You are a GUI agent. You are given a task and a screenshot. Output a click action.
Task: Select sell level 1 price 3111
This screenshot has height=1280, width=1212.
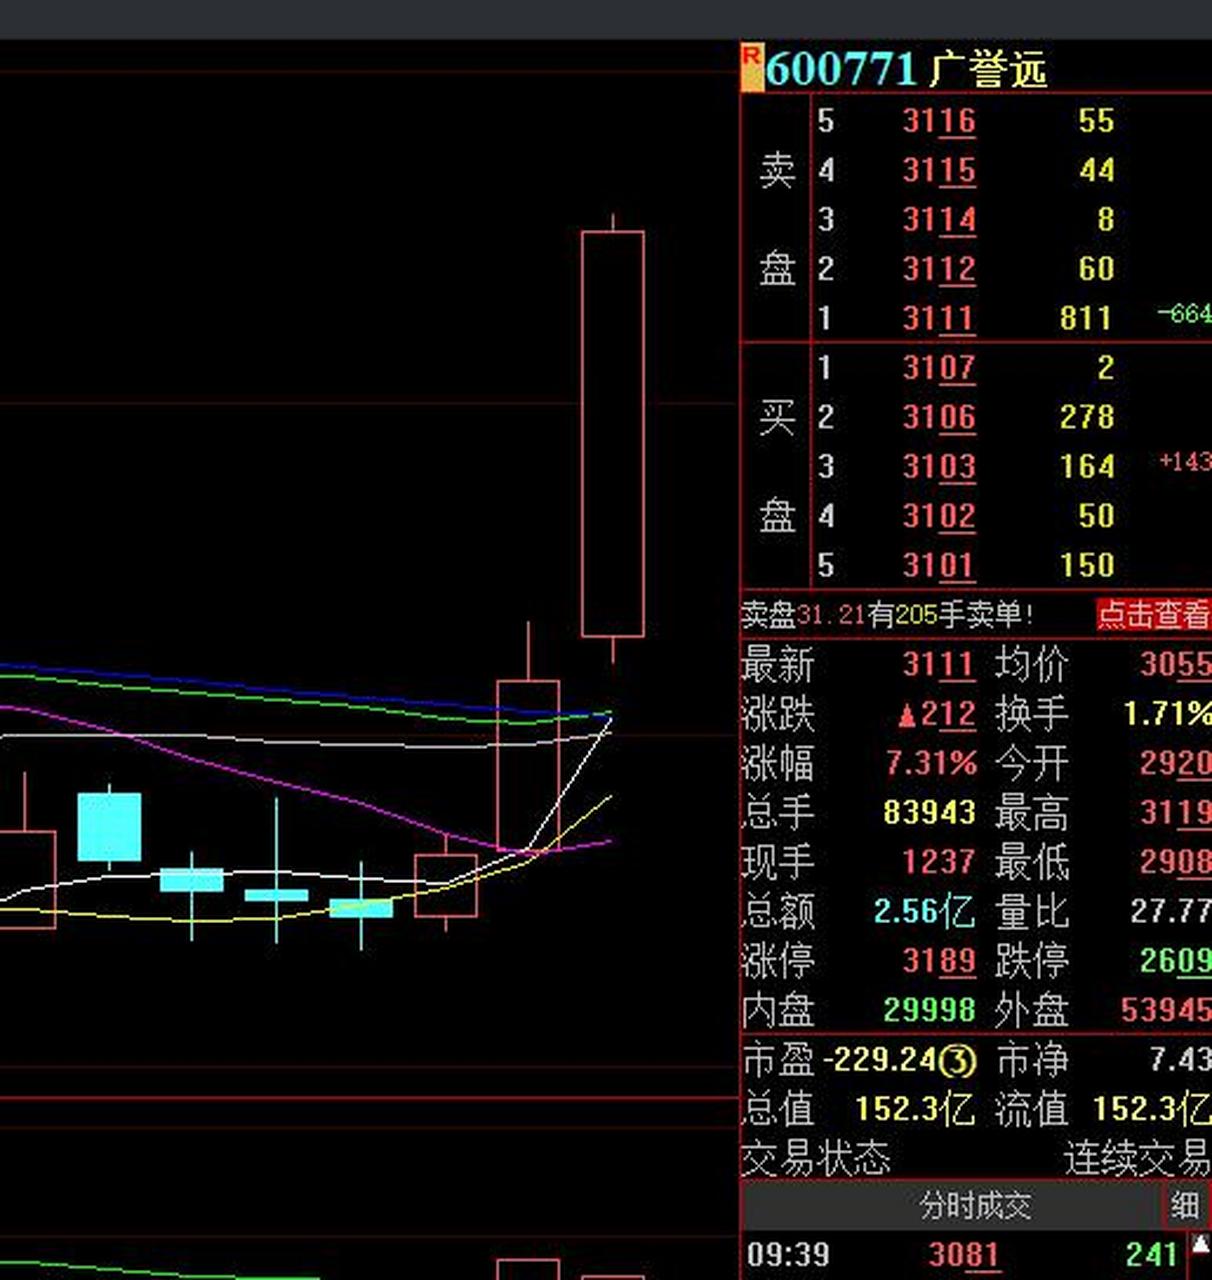coord(938,319)
